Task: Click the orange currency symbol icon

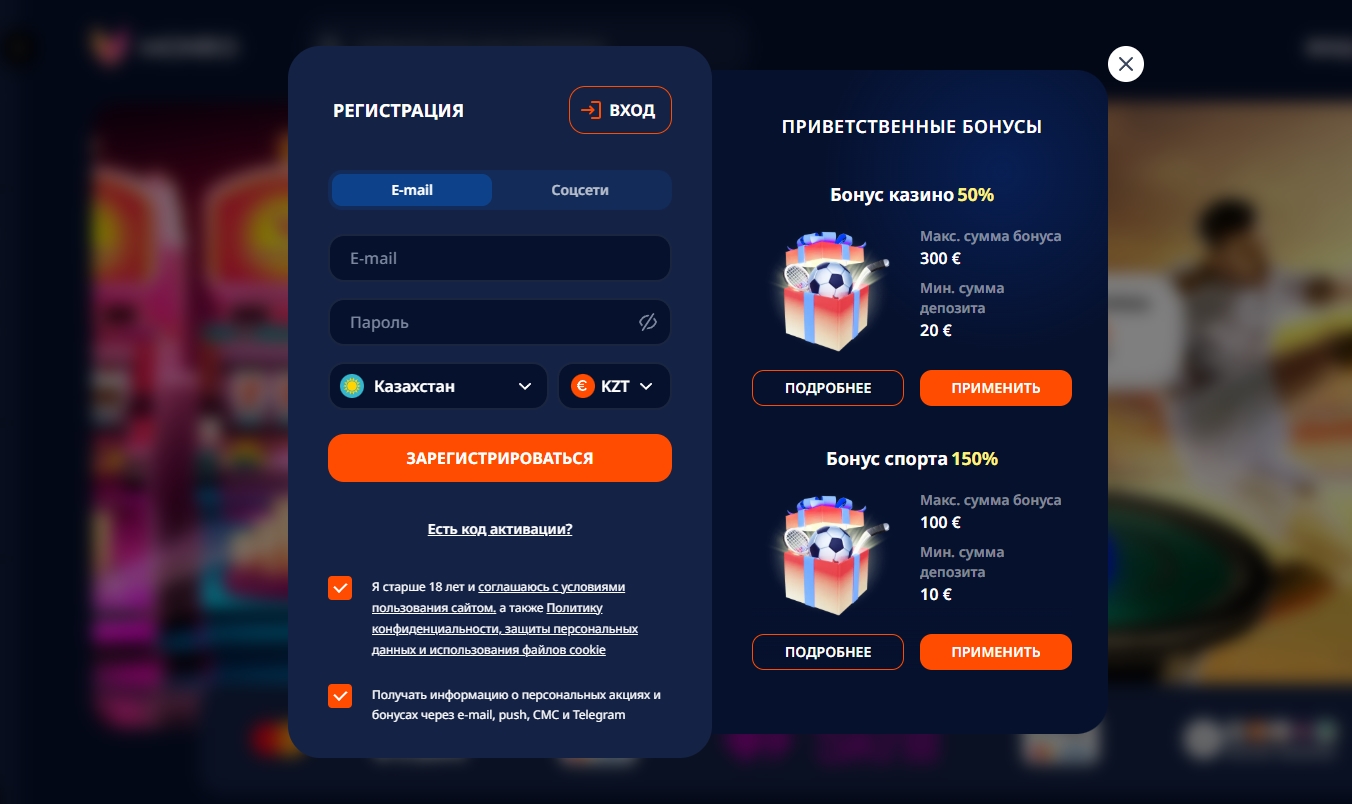Action: pos(582,386)
